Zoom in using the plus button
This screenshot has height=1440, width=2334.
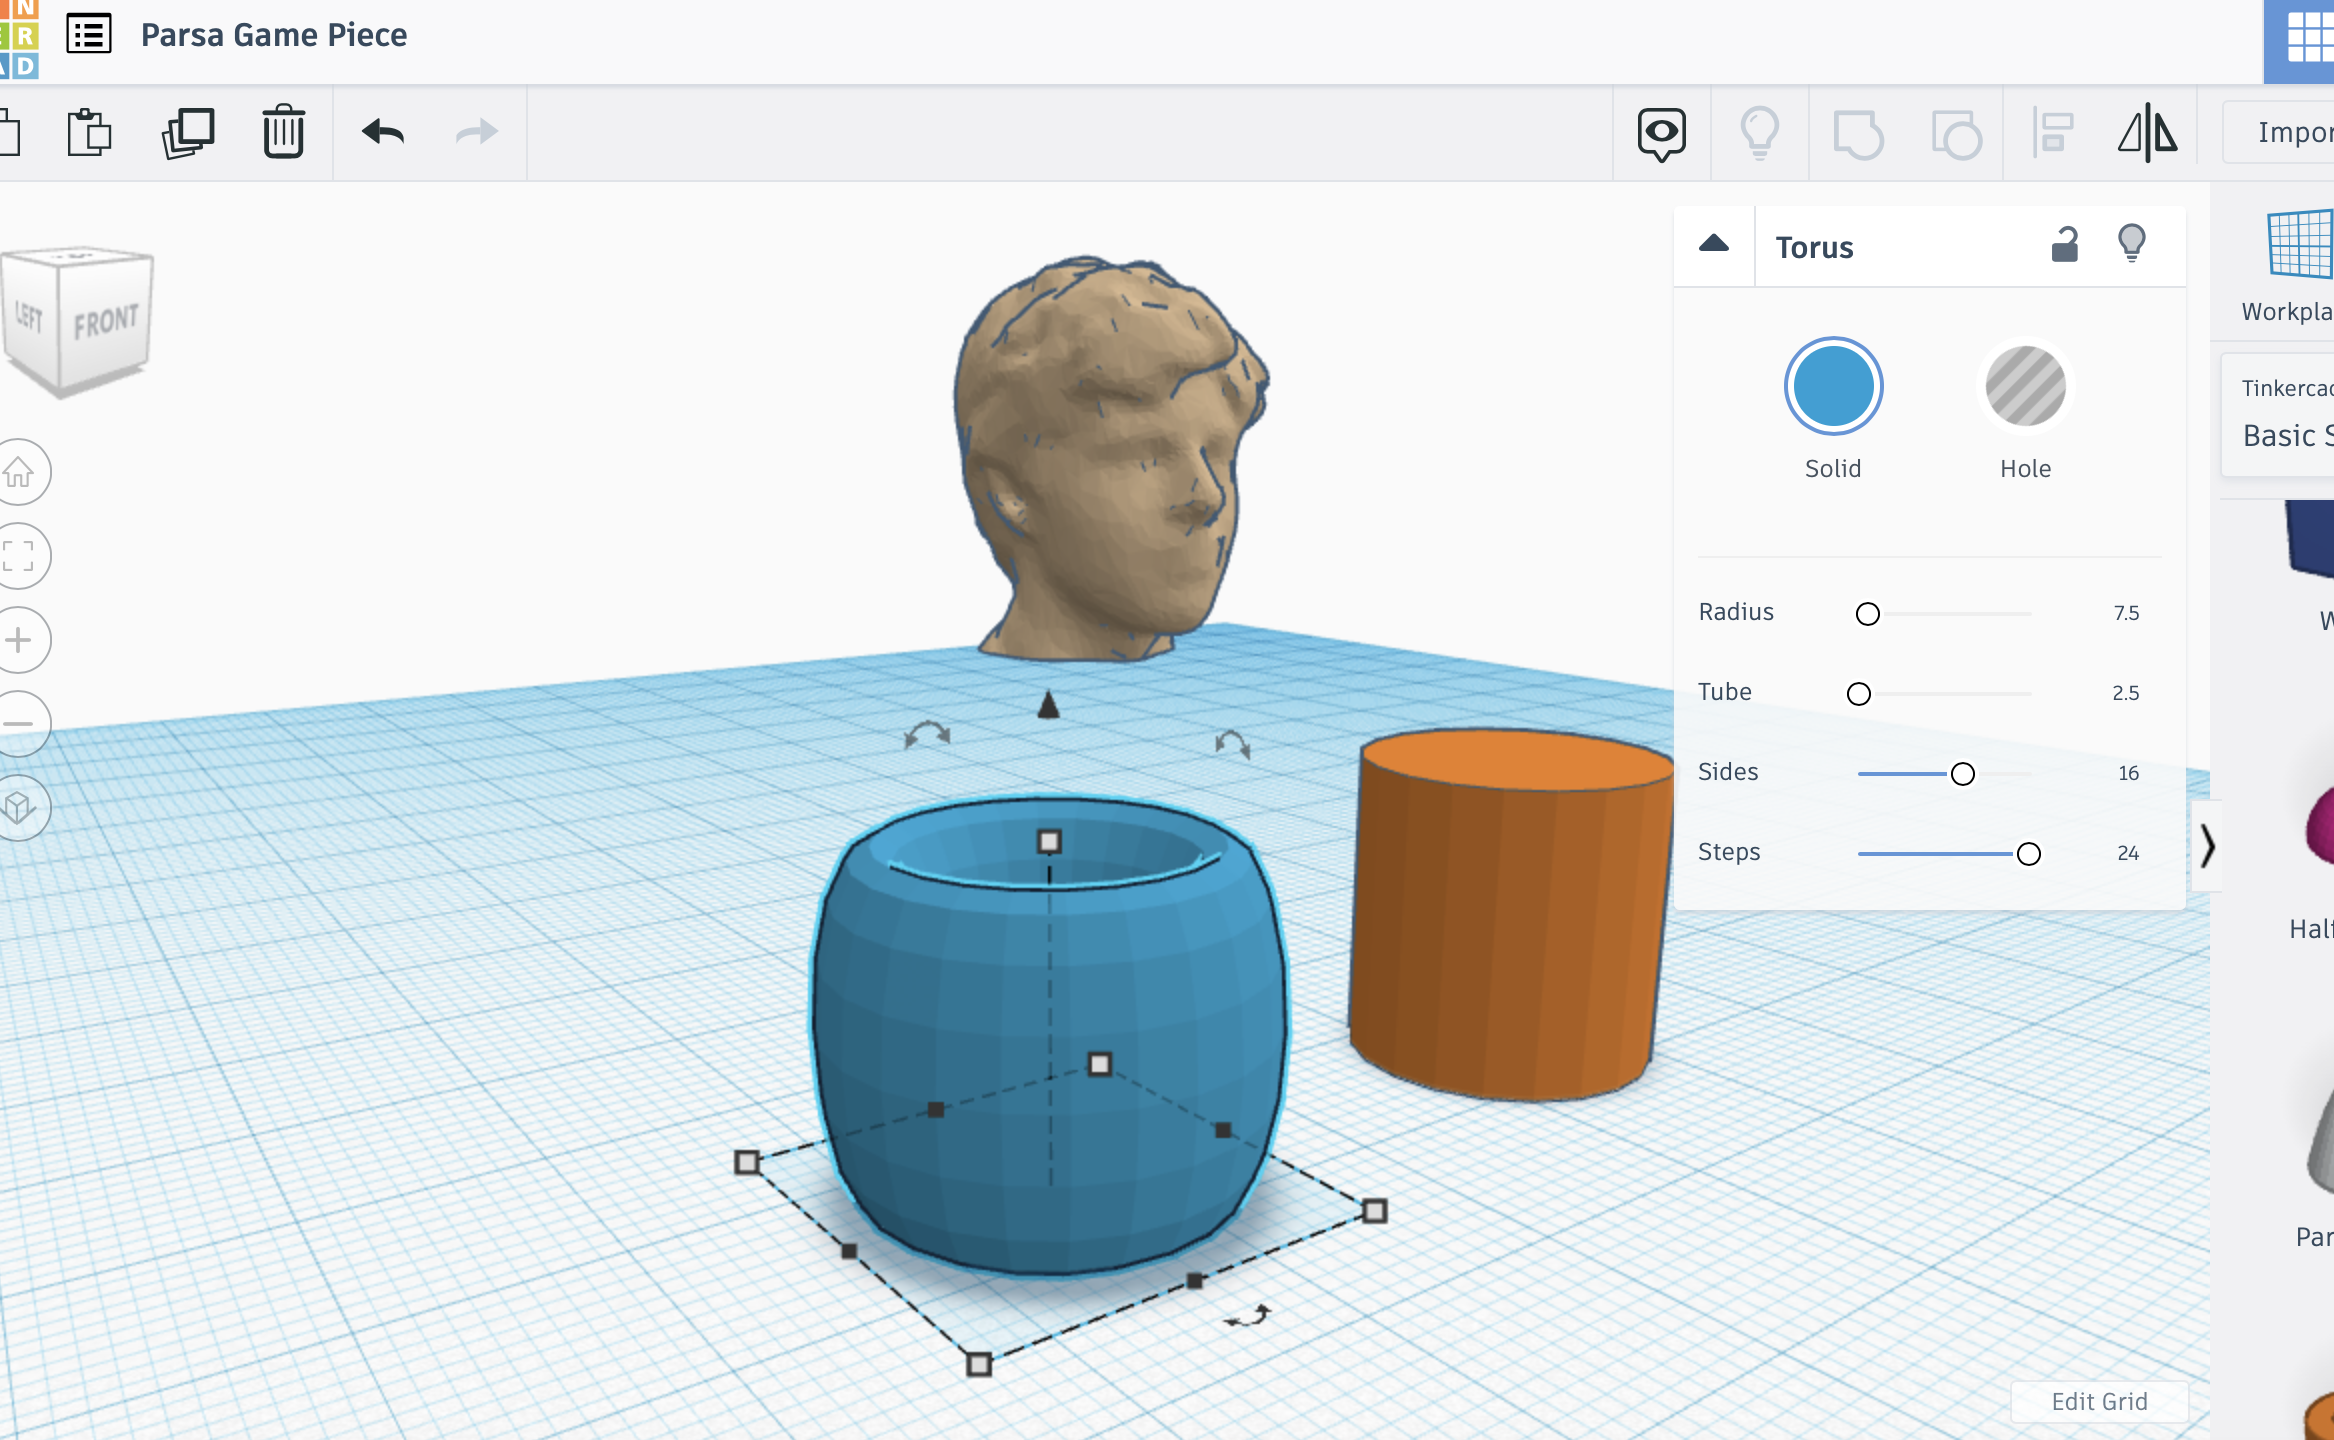pos(19,640)
